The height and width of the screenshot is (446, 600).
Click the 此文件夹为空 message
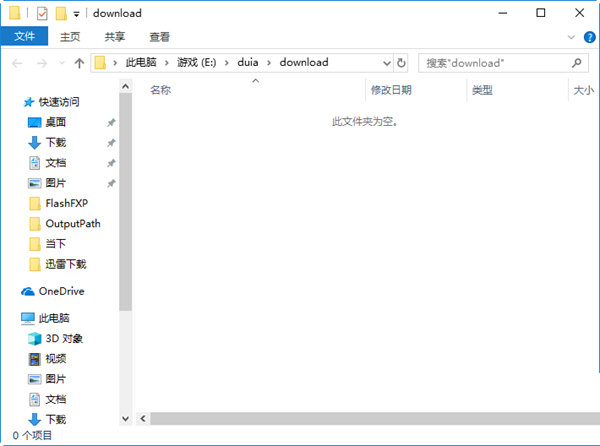(365, 122)
